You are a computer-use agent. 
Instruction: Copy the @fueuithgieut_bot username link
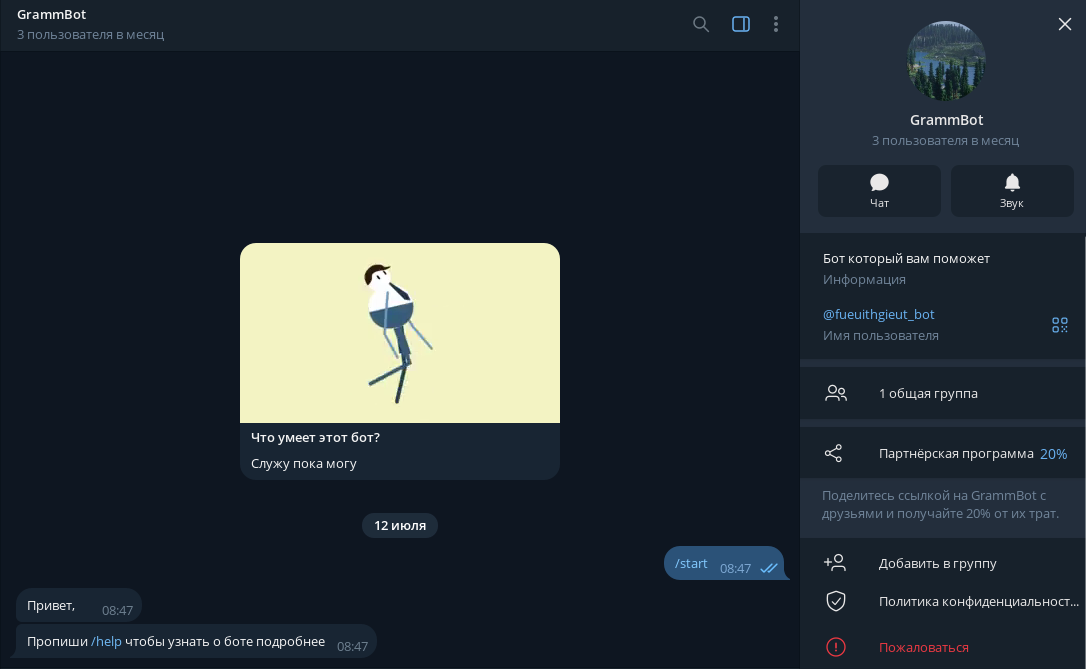click(878, 314)
